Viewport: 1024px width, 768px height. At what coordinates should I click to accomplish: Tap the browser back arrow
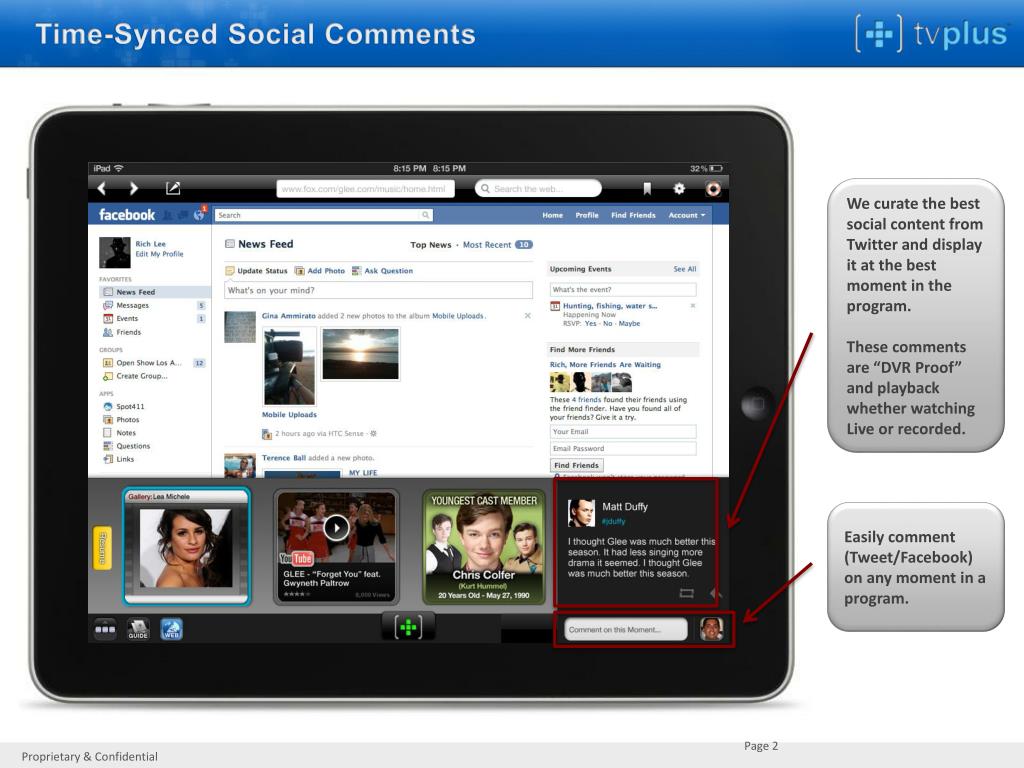point(101,189)
